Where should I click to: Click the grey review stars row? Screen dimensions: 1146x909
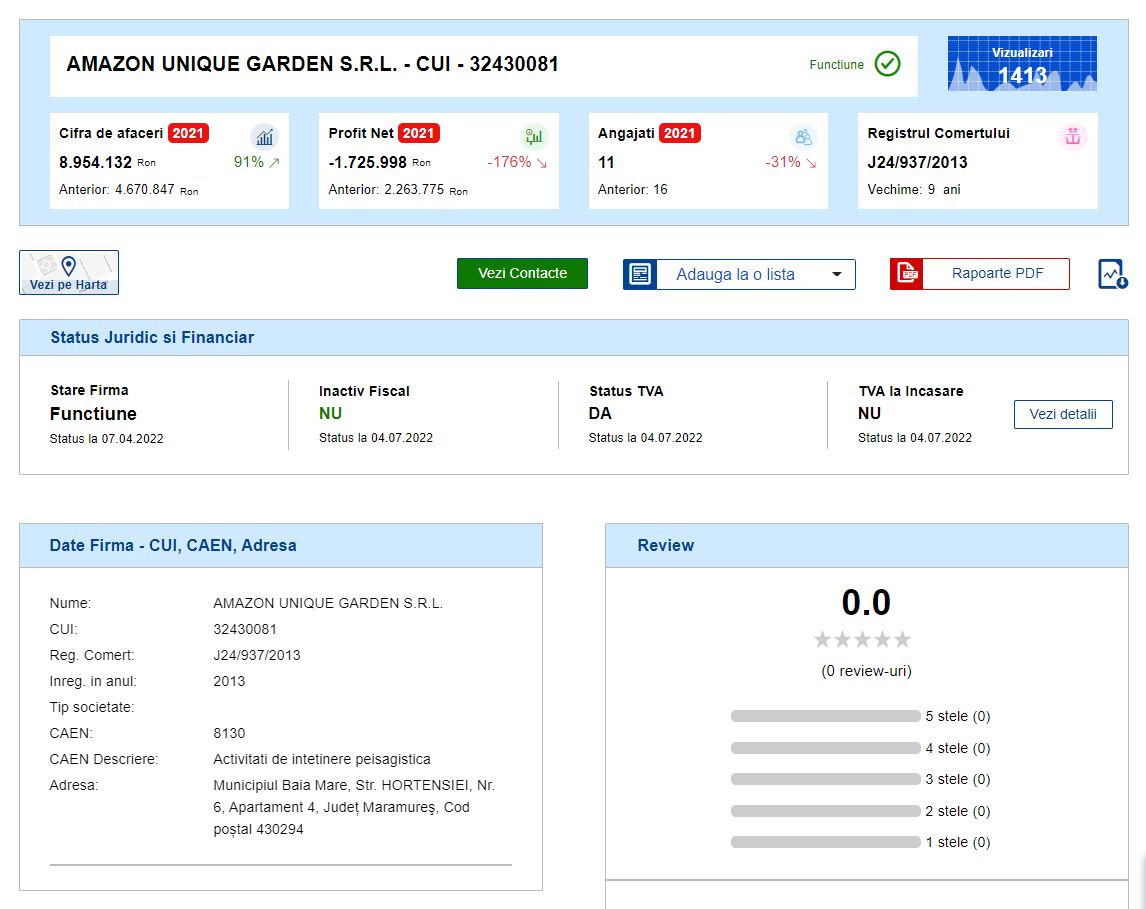tap(862, 639)
